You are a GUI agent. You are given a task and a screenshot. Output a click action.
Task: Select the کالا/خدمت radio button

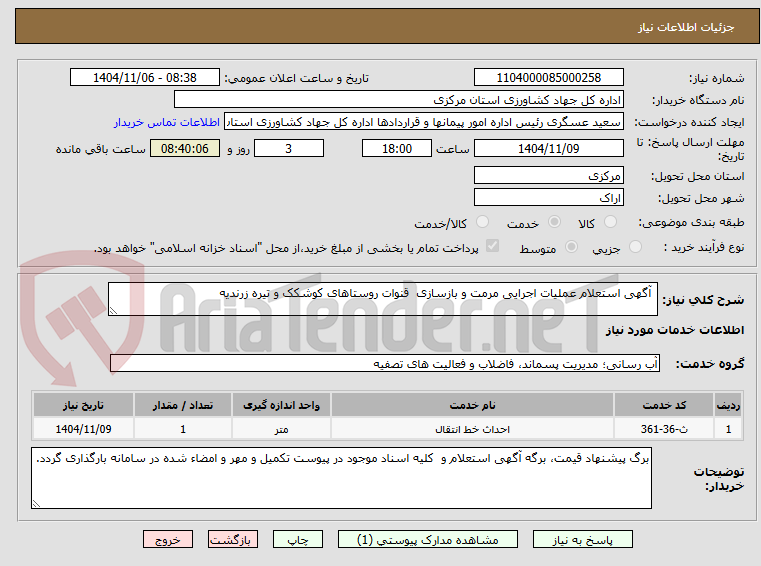click(x=482, y=222)
